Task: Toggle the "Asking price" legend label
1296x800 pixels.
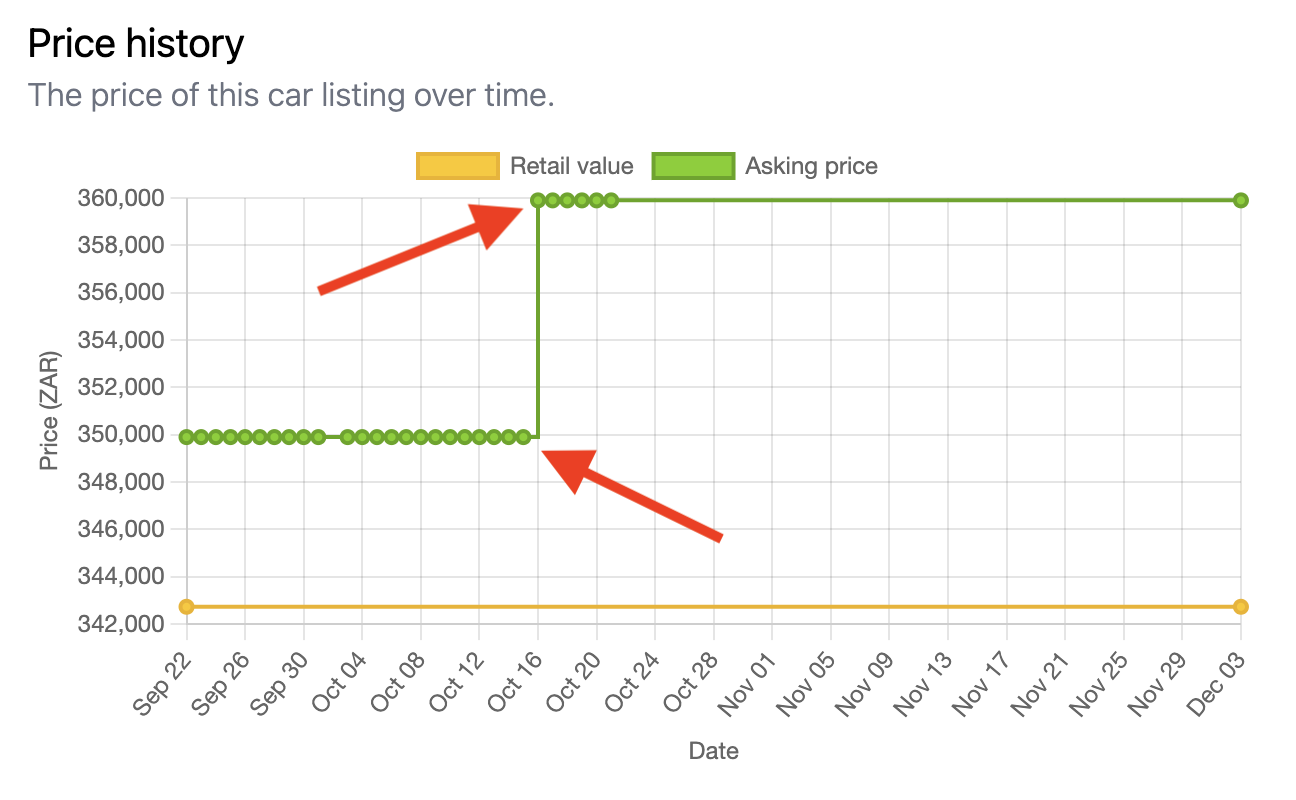Action: 811,166
